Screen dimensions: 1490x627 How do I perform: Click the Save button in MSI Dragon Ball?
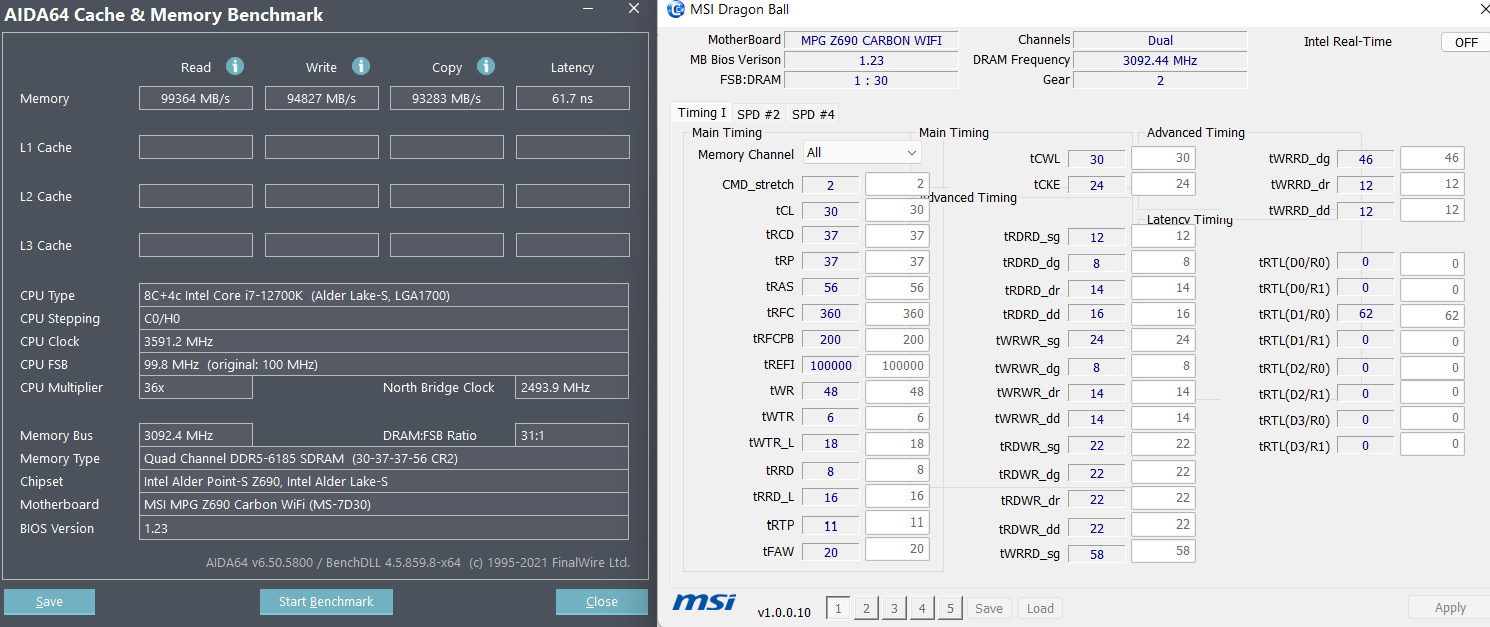pos(989,608)
